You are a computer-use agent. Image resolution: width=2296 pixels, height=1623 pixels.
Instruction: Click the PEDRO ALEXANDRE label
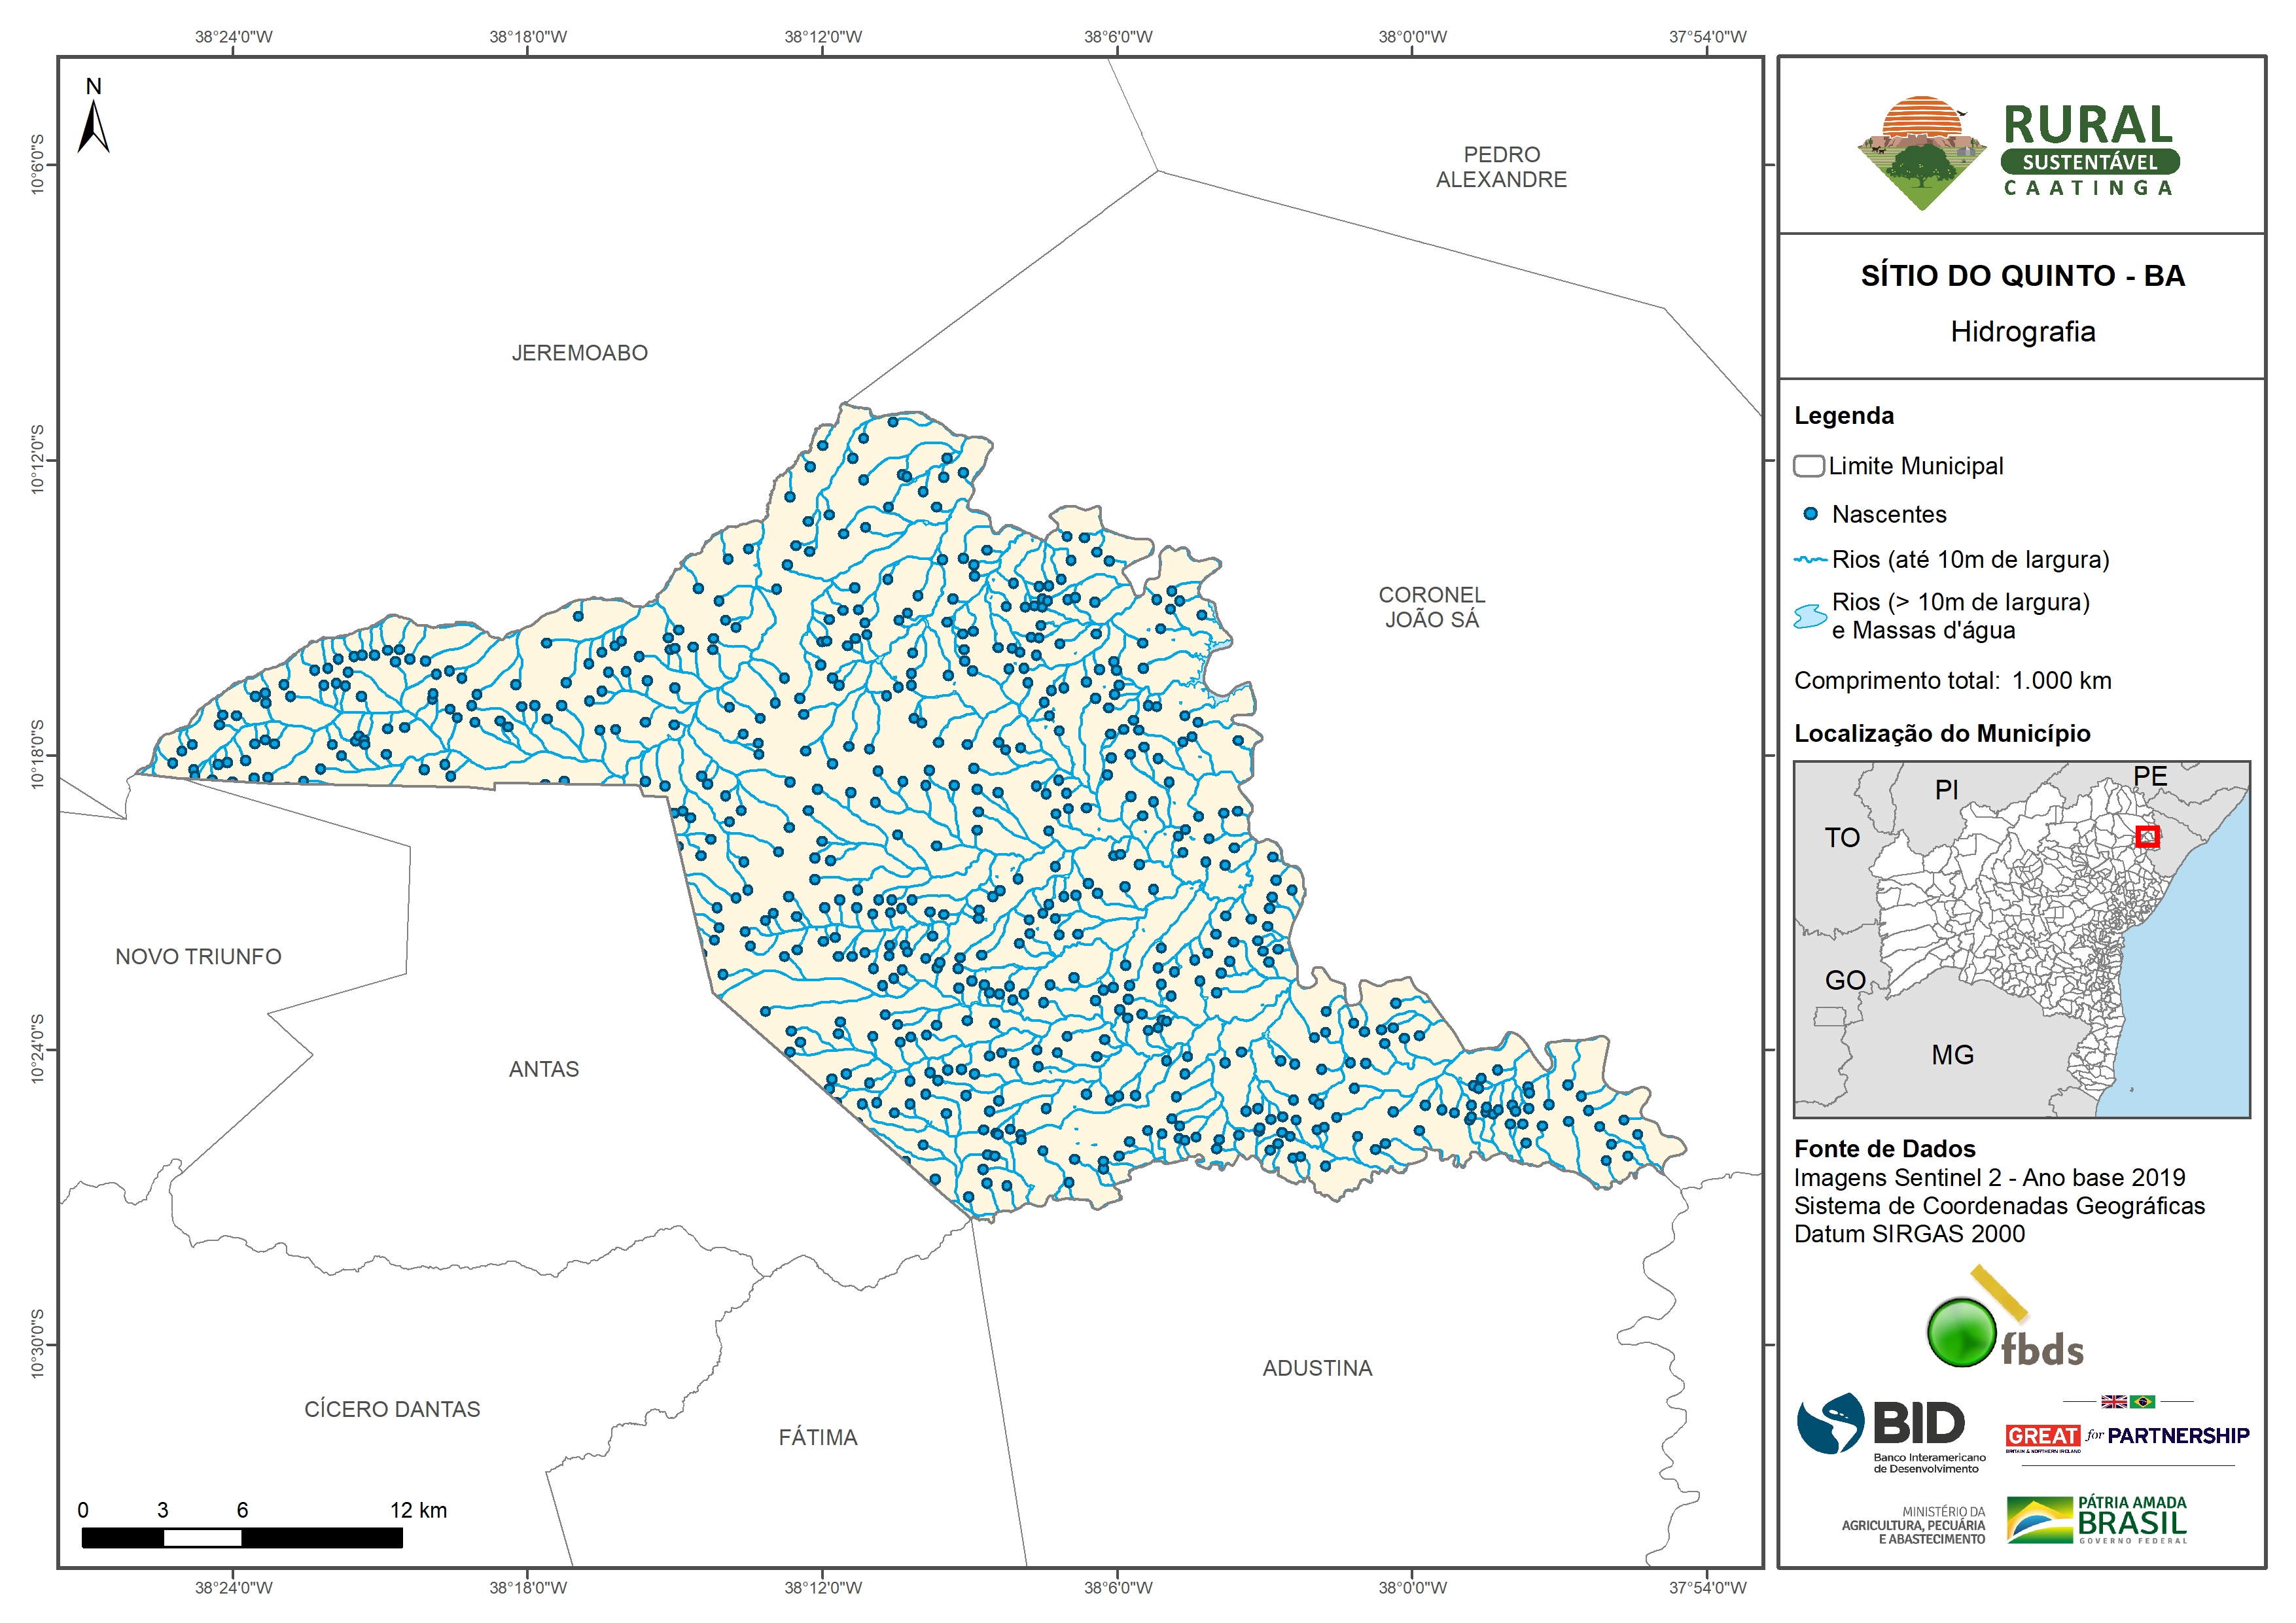point(1501,167)
